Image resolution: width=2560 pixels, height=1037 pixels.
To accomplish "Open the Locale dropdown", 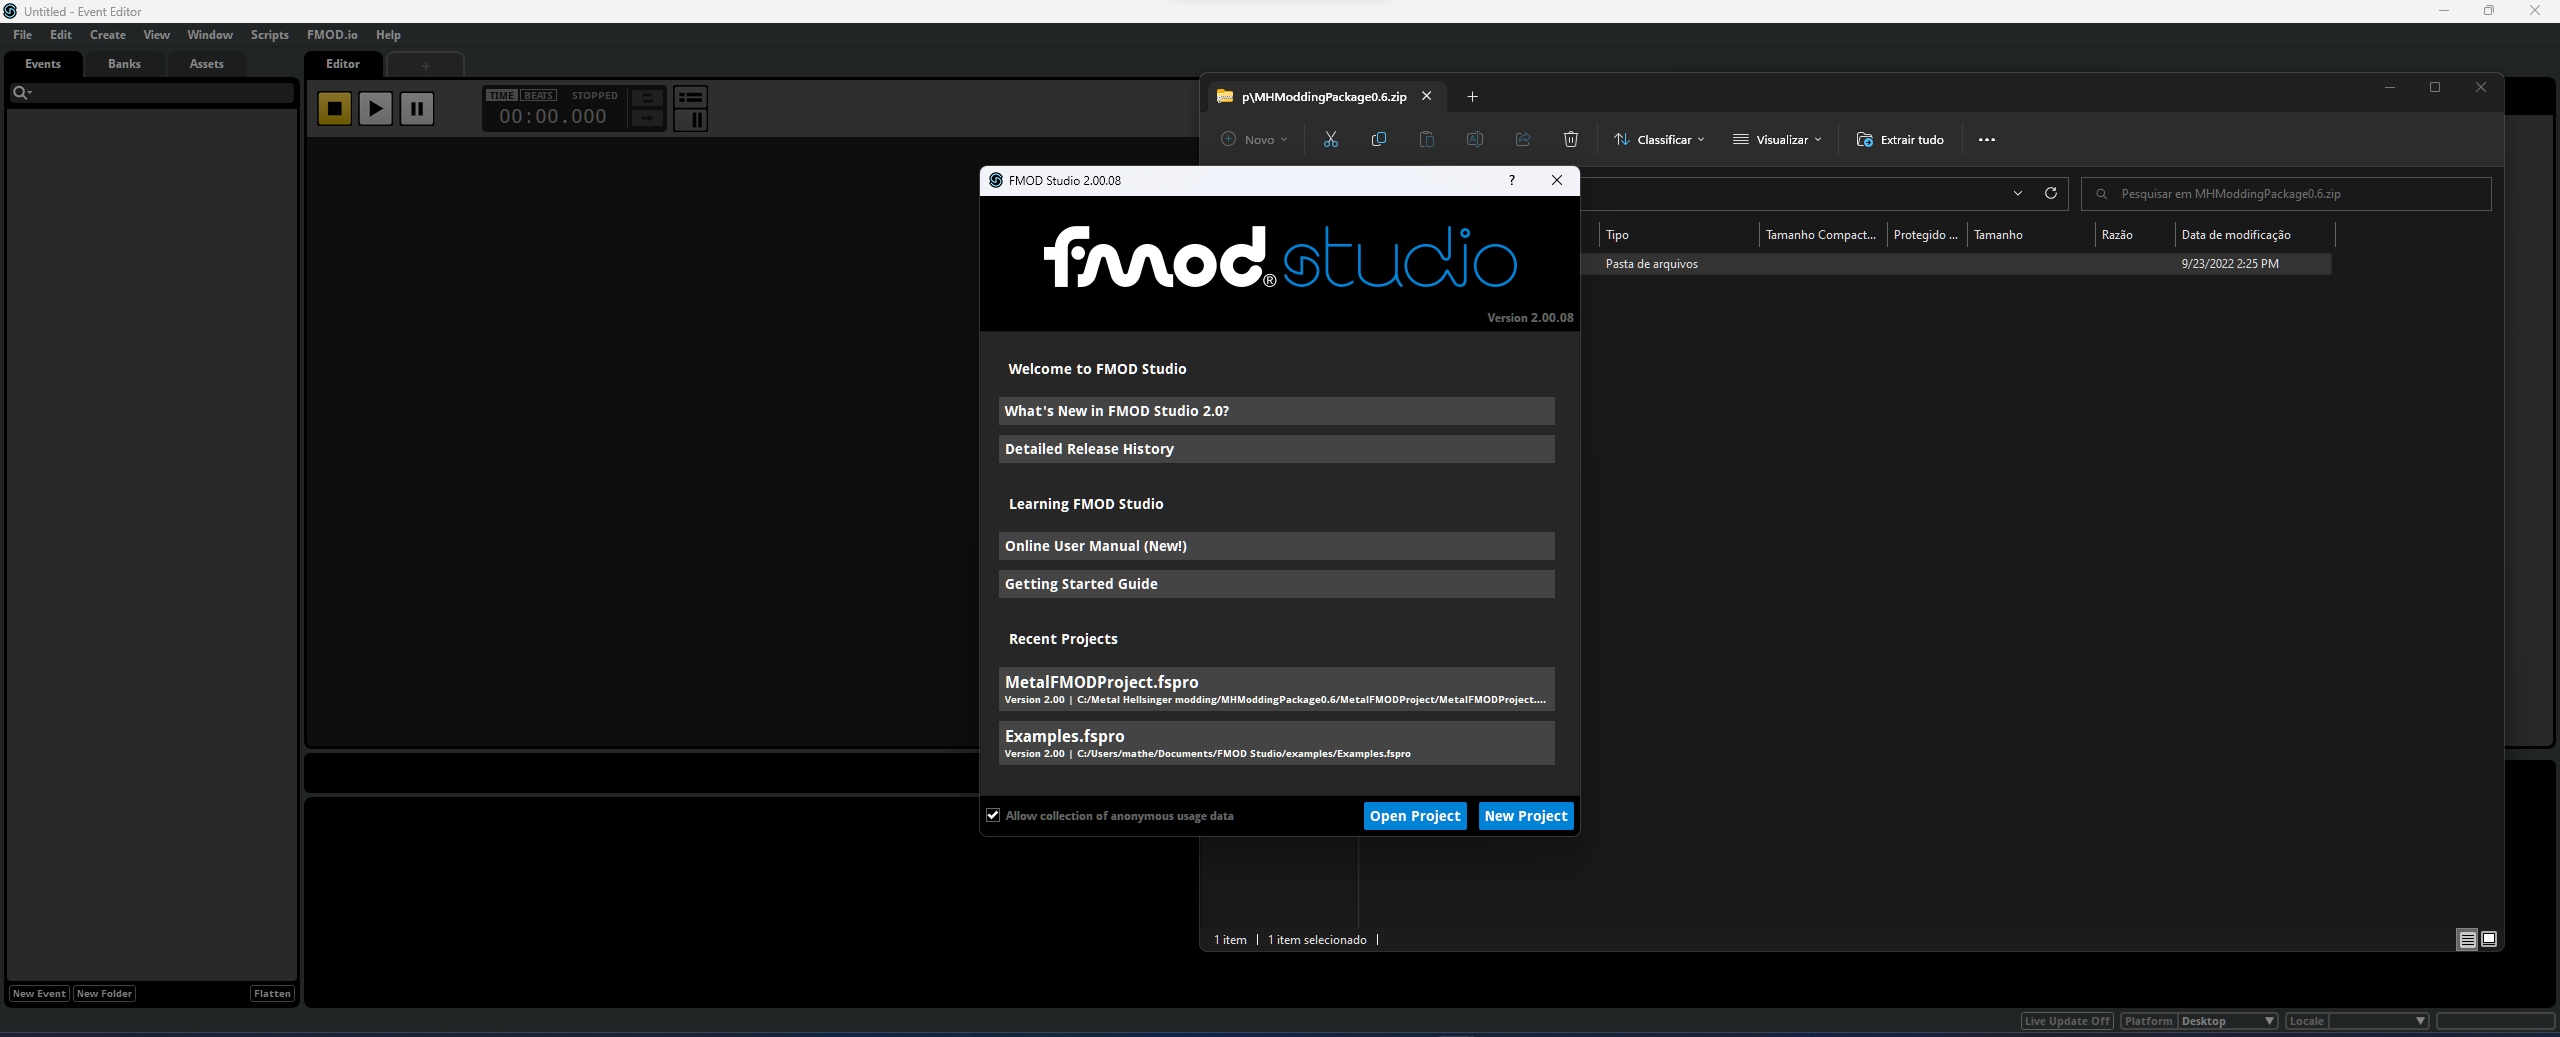I will click(2378, 1021).
